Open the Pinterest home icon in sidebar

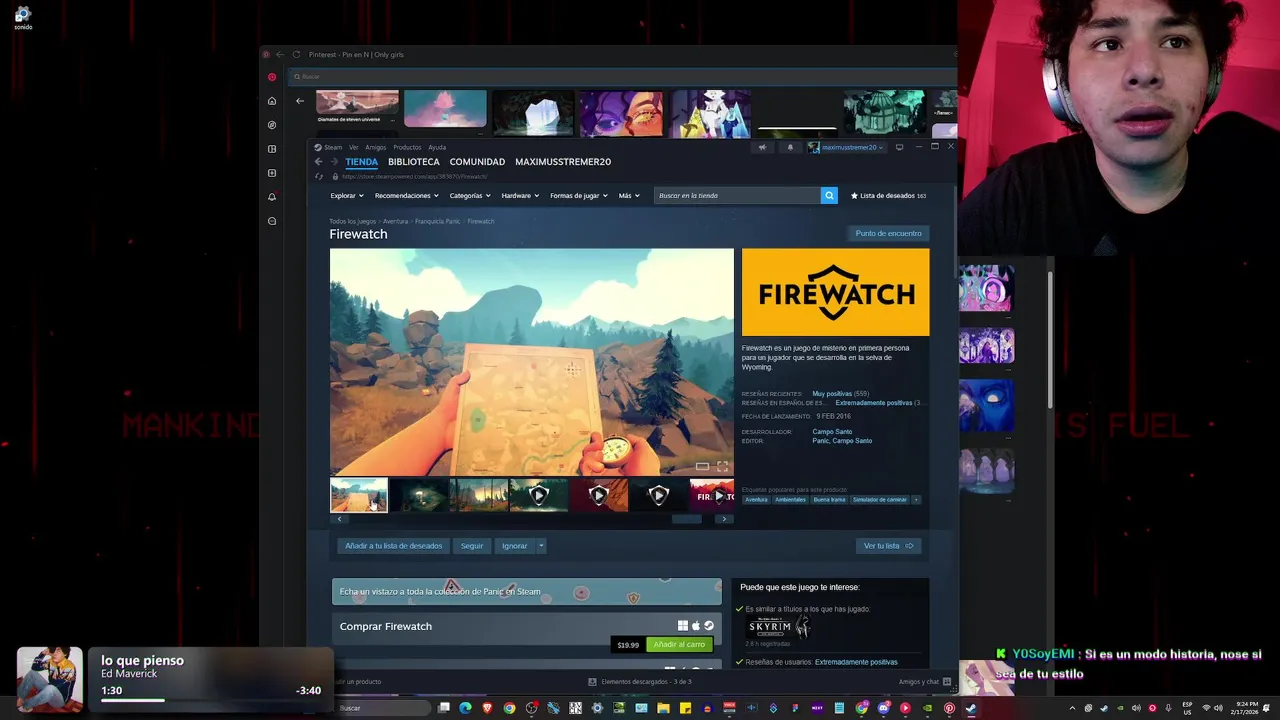click(272, 101)
